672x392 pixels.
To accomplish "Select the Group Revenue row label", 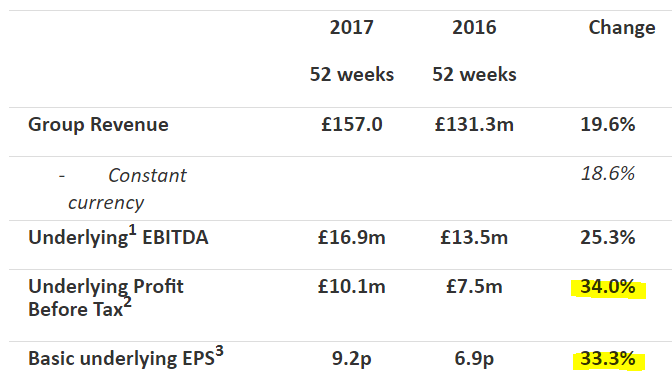I will (98, 125).
